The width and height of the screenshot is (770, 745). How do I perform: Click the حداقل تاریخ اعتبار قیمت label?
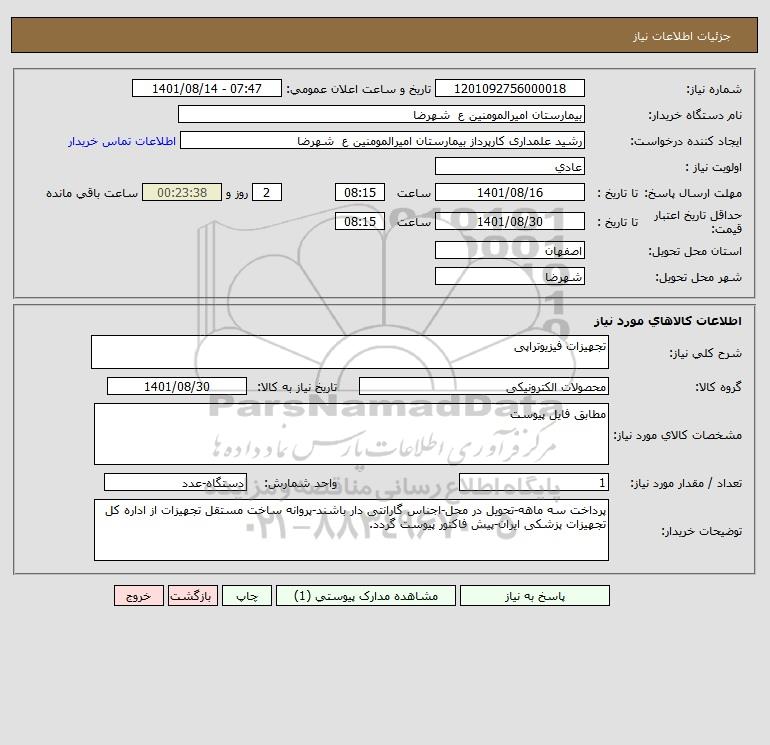[x=698, y=222]
